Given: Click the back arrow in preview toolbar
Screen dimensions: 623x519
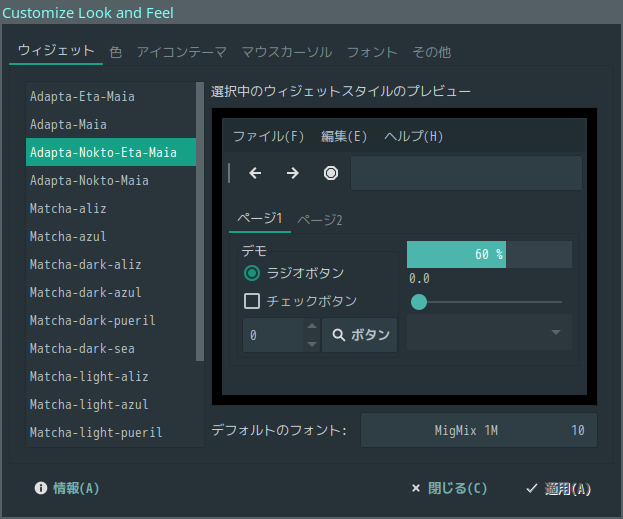Looking at the screenshot, I should coord(255,173).
